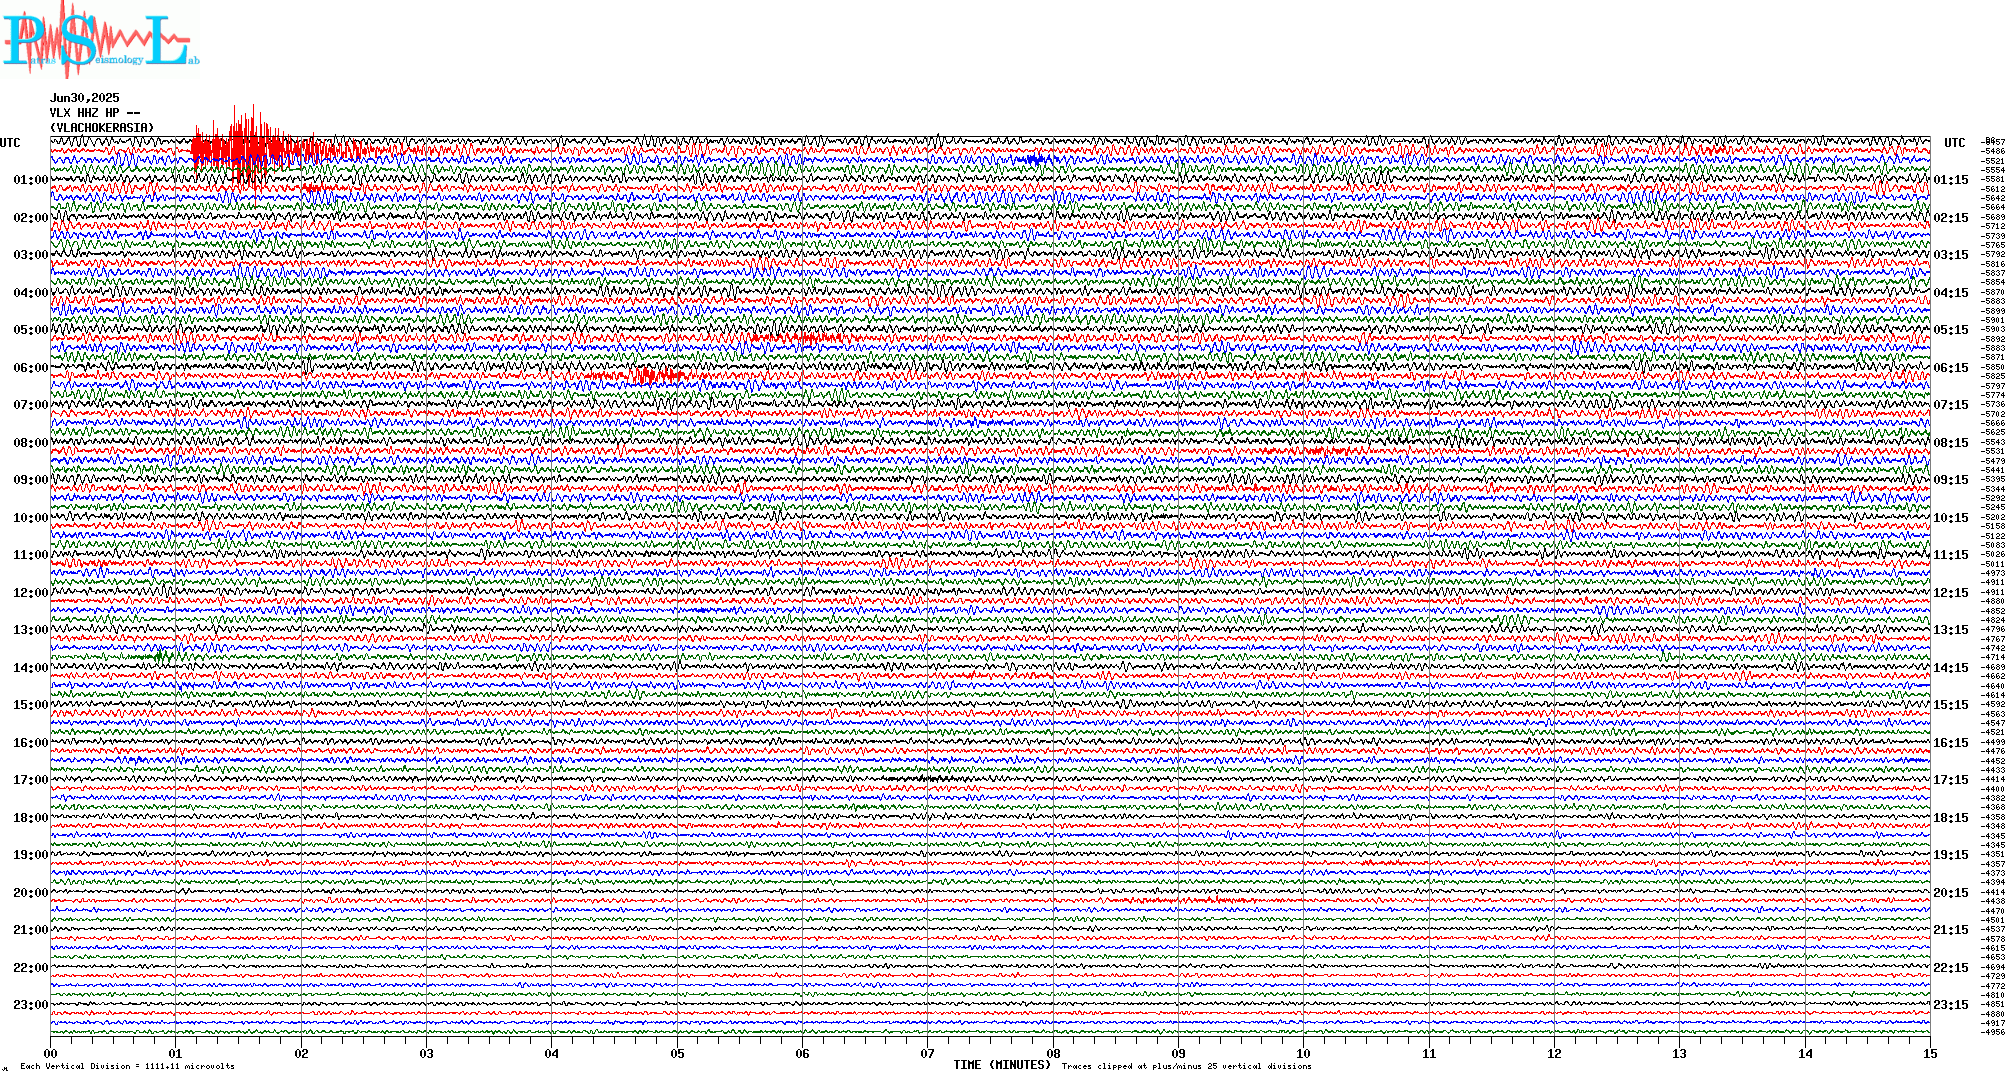The image size is (2010, 1080).
Task: Click the '10' minute tick on the bottom axis
Action: pos(1303,1054)
